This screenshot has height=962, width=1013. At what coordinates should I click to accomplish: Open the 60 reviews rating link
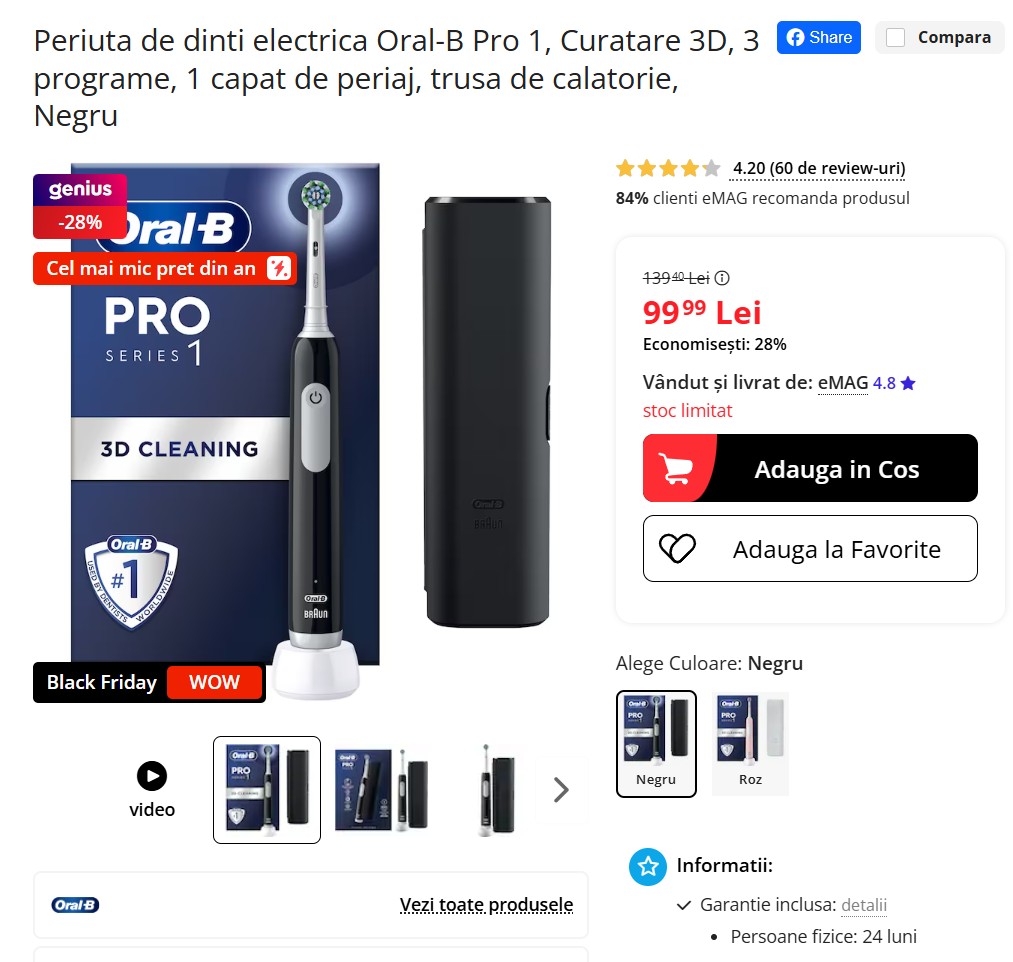819,169
